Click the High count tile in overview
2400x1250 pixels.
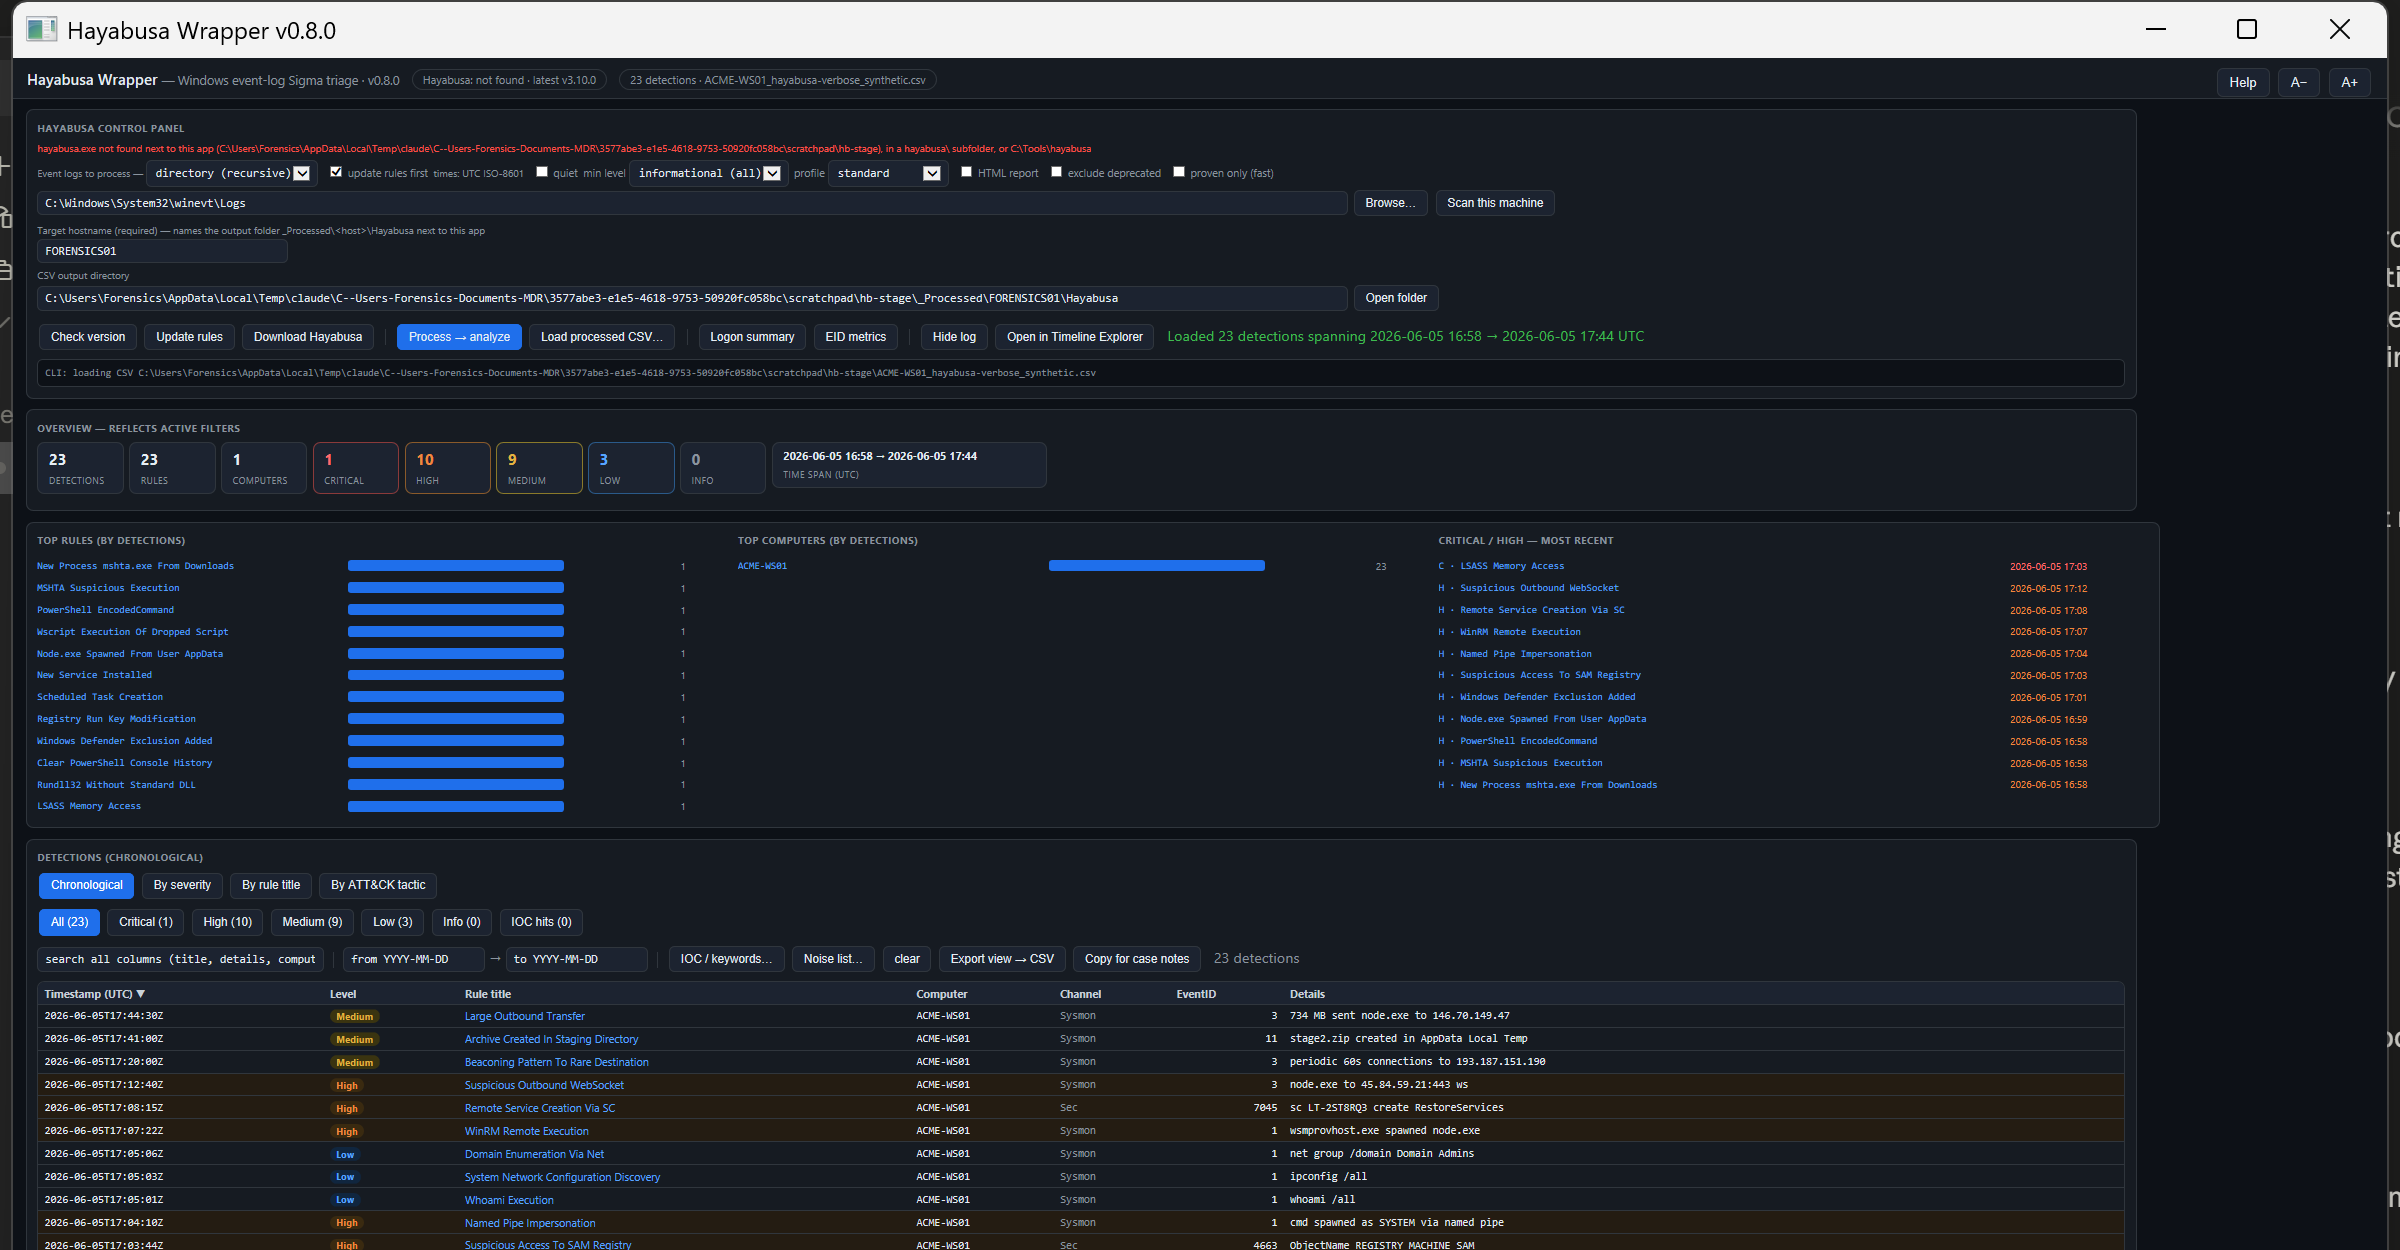[x=447, y=468]
